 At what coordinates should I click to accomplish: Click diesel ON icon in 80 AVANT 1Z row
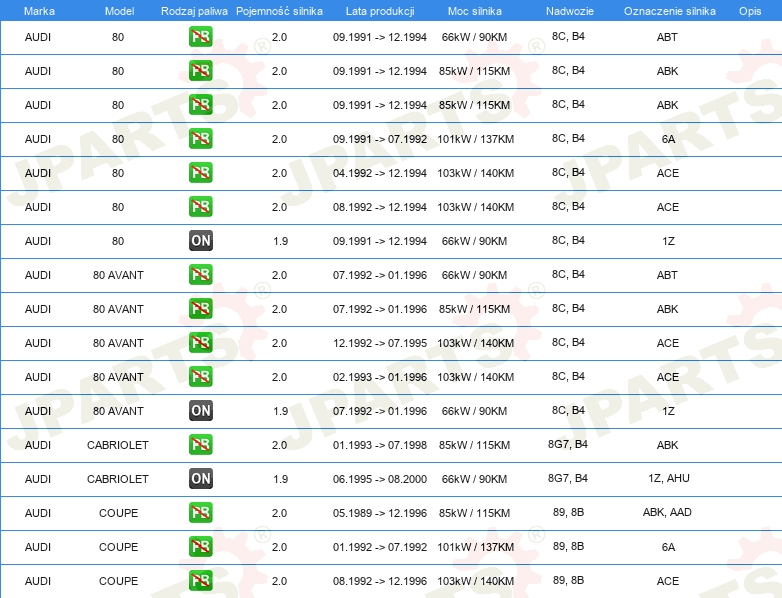(x=200, y=410)
